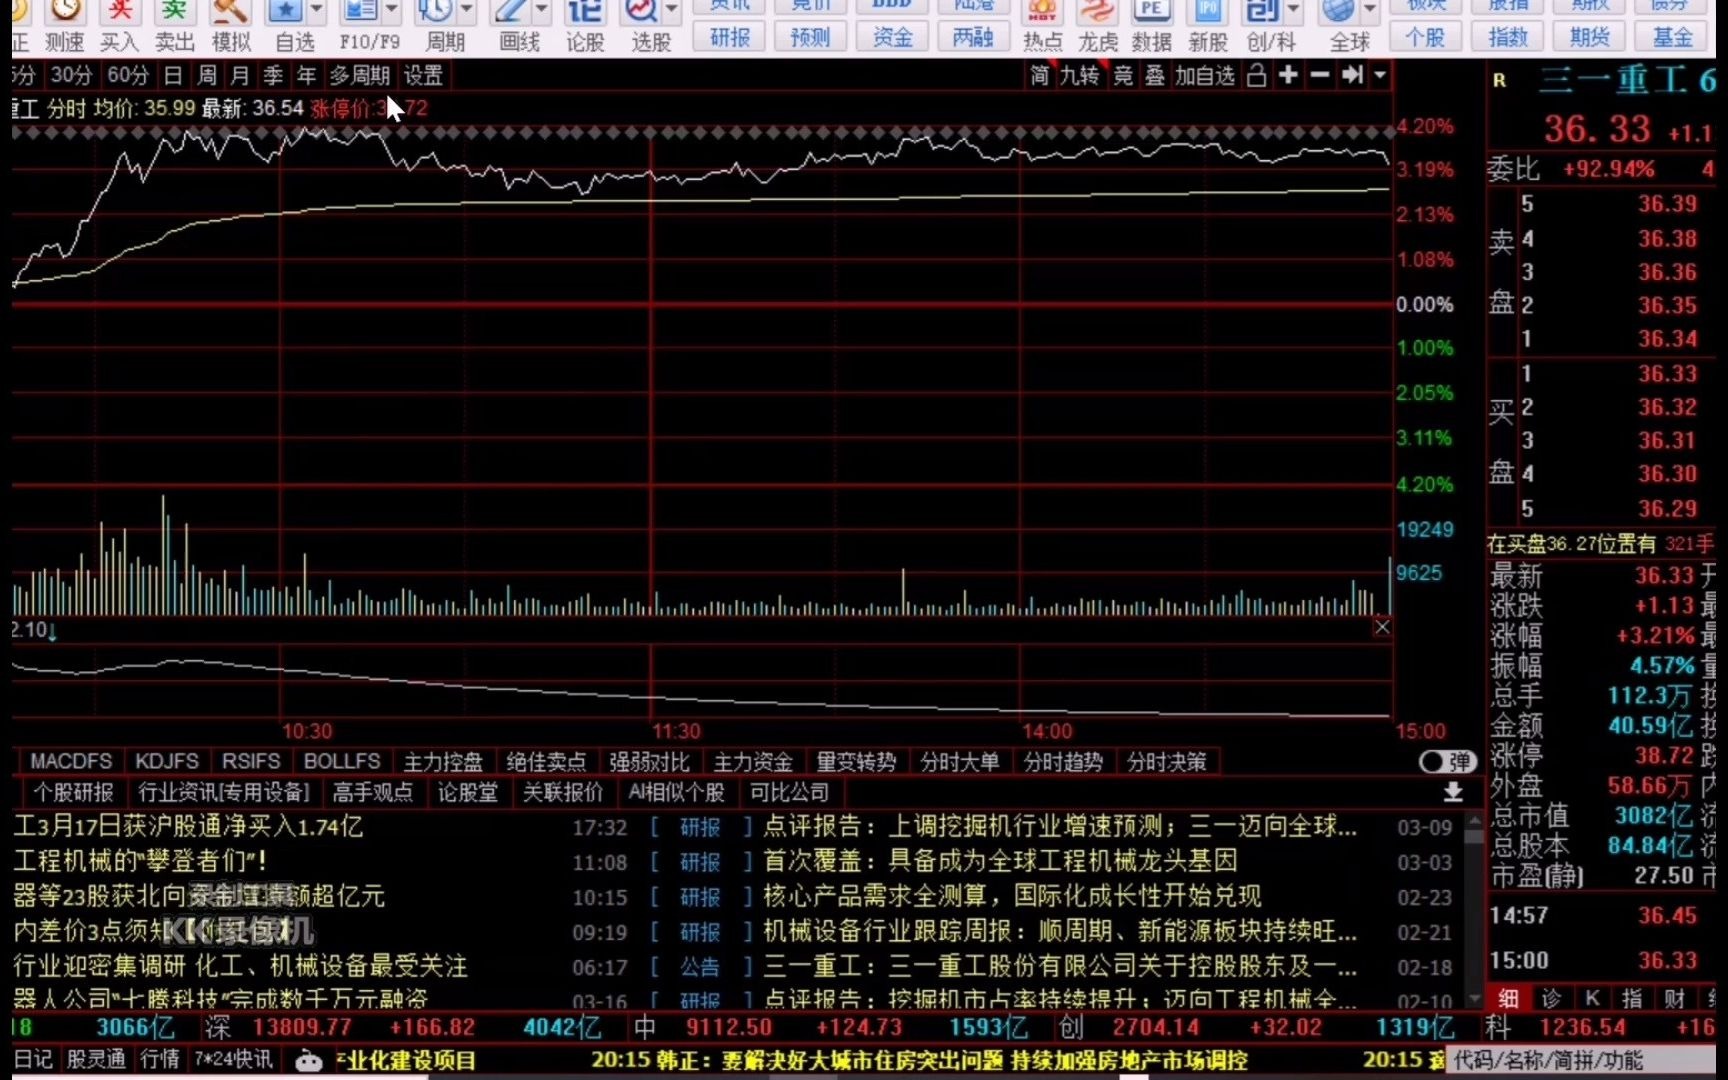Click the robot assistant icon in the status bar
This screenshot has width=1728, height=1080.
309,1060
